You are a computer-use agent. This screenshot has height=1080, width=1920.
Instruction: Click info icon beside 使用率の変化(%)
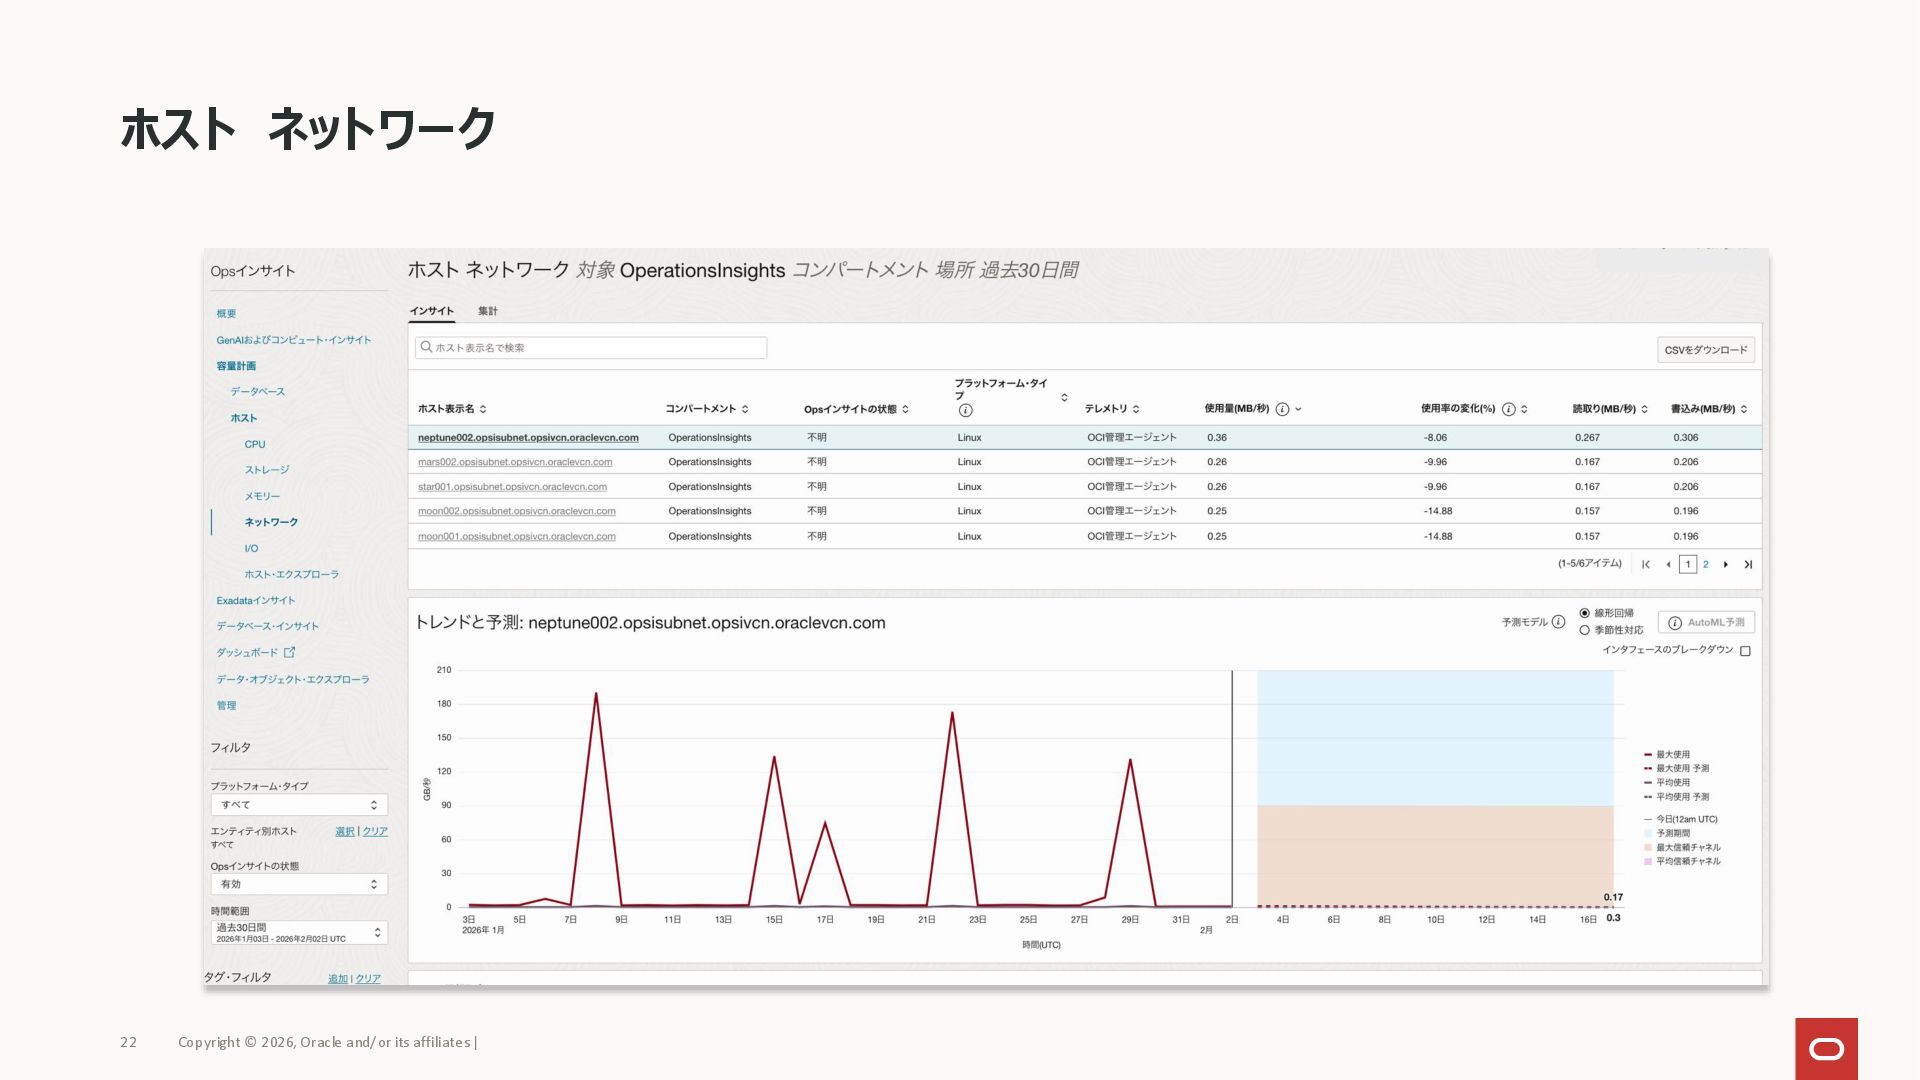(1508, 409)
